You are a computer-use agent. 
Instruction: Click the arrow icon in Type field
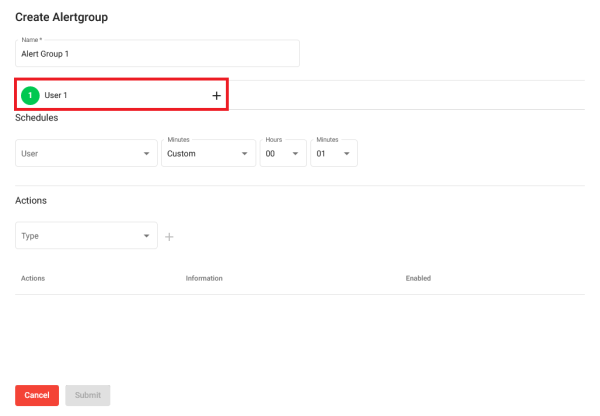[147, 236]
